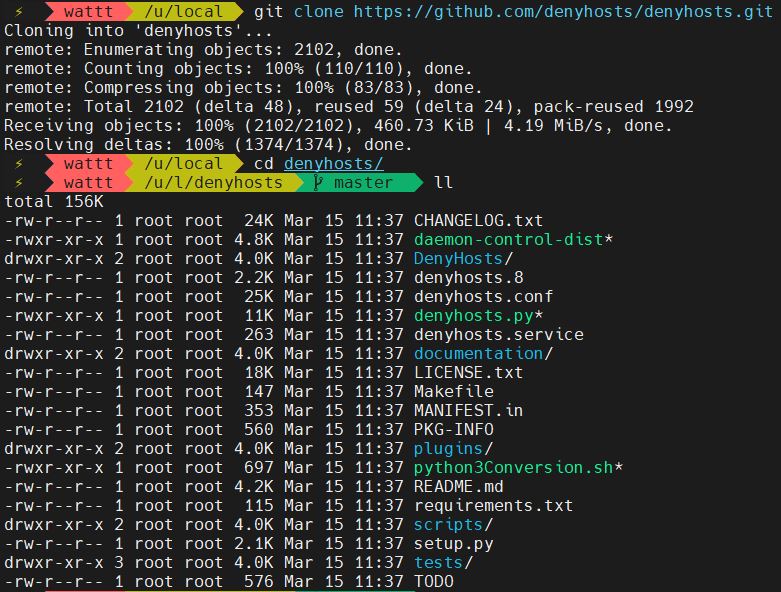The width and height of the screenshot is (781, 592).
Task: Click the scripts/ directory name
Action: 453,524
